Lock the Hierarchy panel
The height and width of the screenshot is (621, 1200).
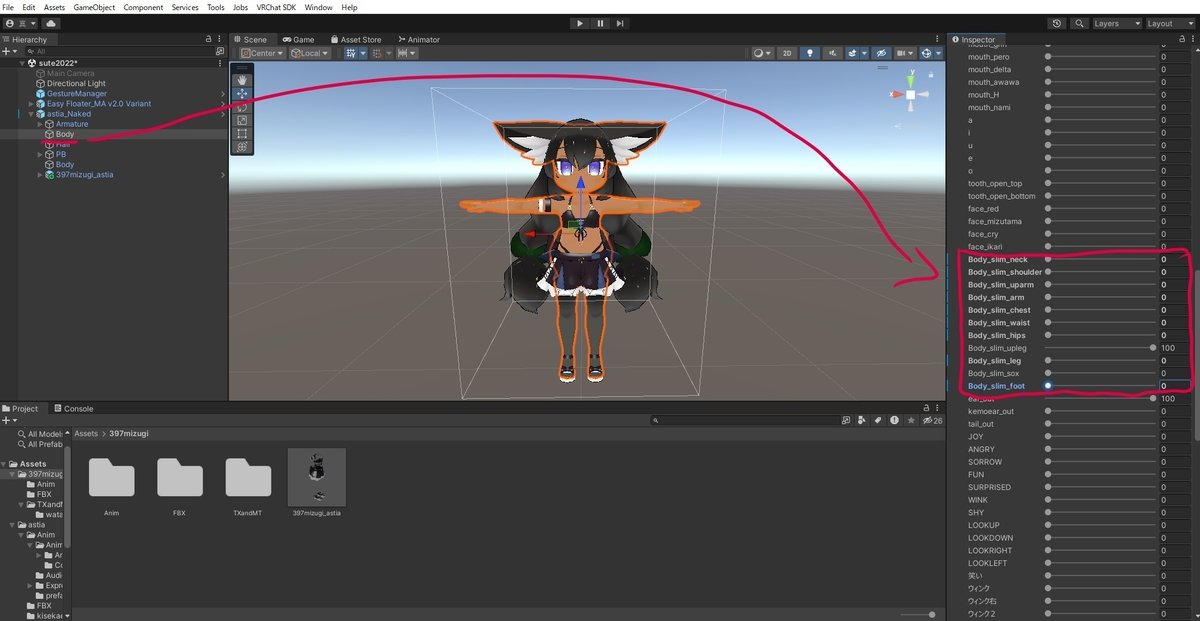click(208, 39)
